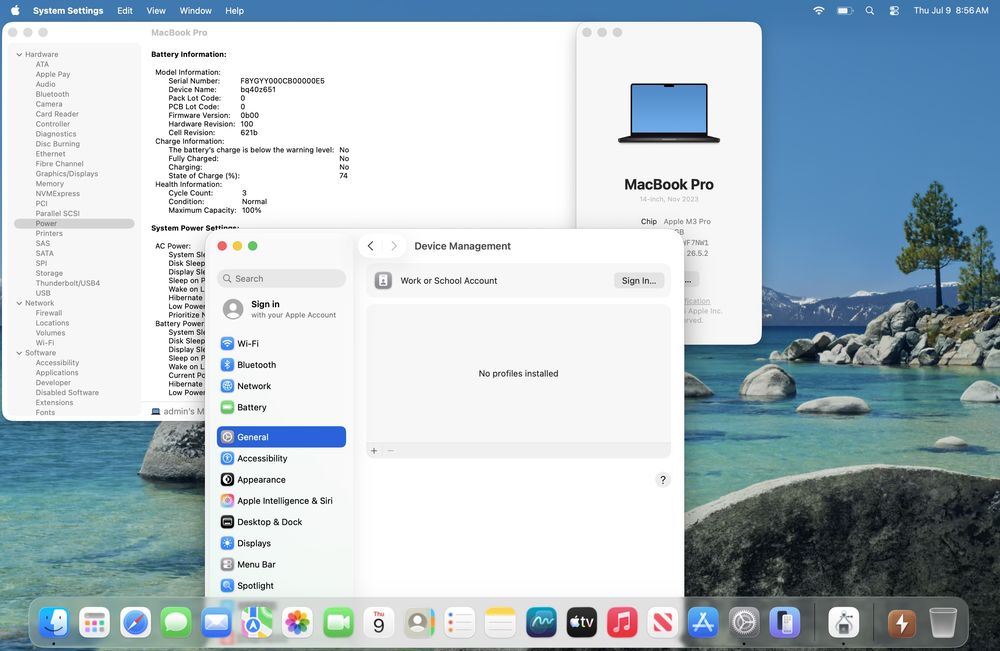Click the Work or School Account icon

pyautogui.click(x=383, y=281)
